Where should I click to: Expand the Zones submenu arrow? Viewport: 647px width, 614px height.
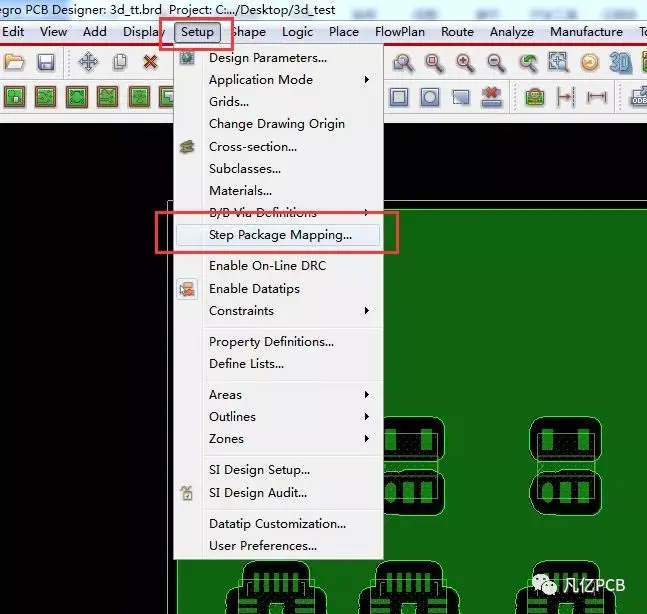click(366, 439)
